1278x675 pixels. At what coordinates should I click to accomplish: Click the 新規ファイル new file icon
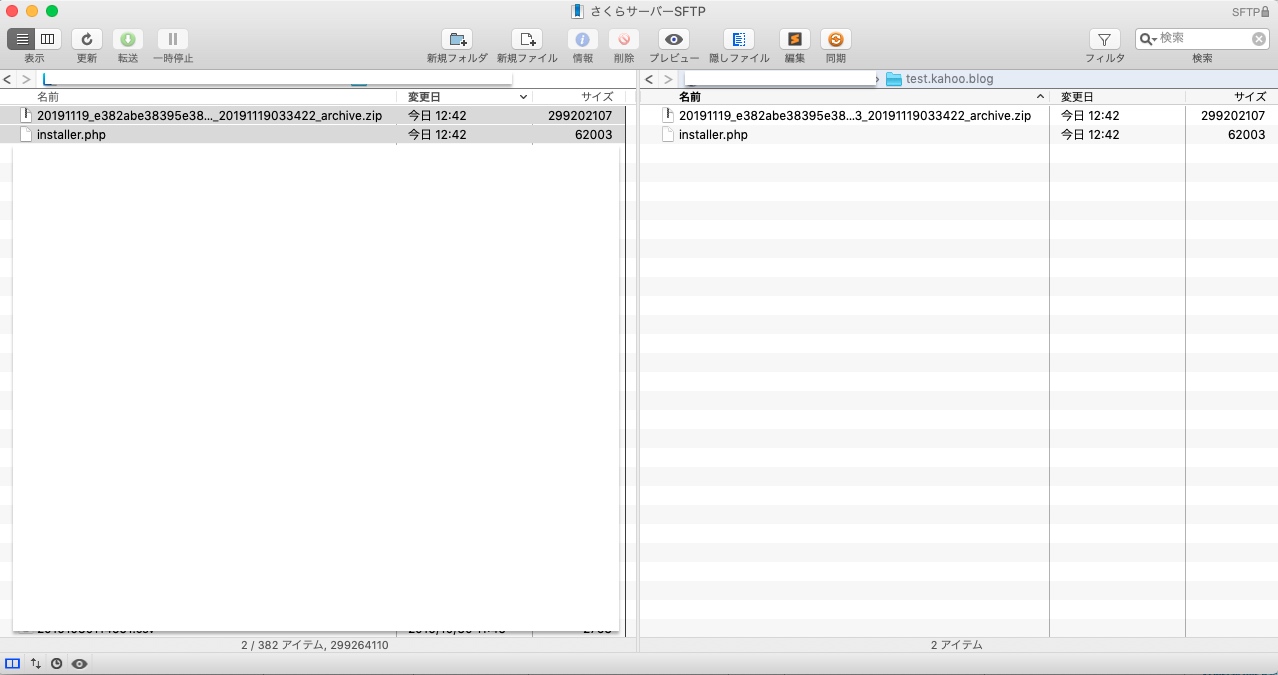527,39
